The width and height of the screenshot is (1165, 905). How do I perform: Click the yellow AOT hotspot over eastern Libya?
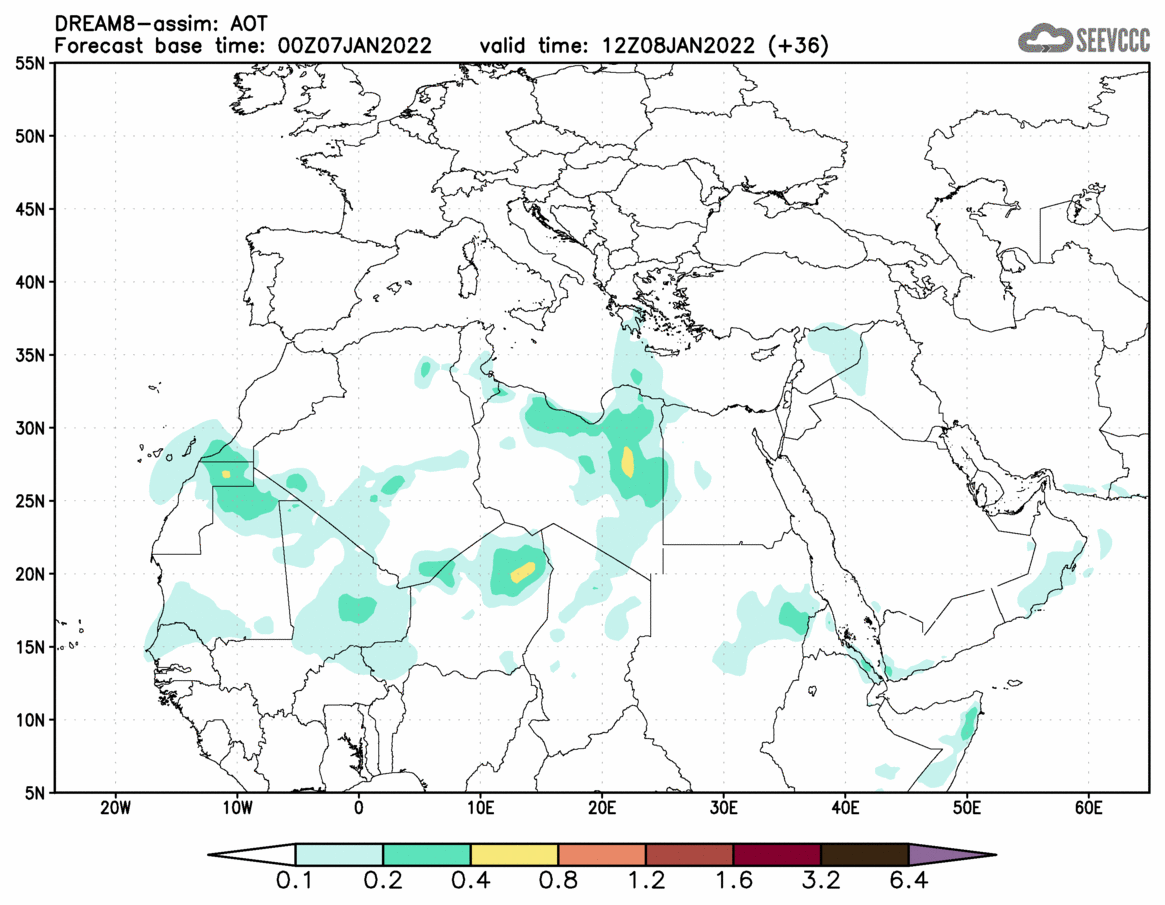pyautogui.click(x=628, y=461)
